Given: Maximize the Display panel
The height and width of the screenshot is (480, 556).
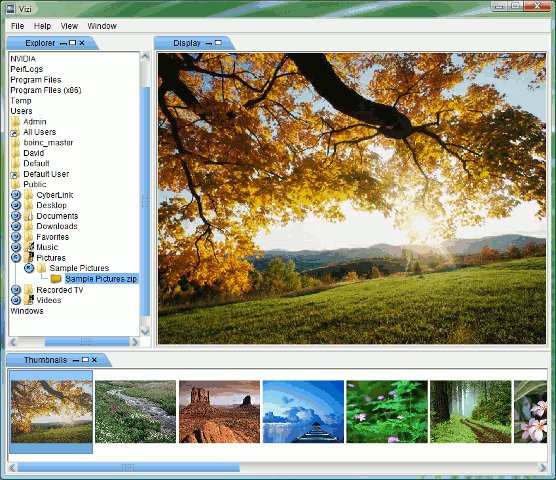Looking at the screenshot, I should [218, 43].
